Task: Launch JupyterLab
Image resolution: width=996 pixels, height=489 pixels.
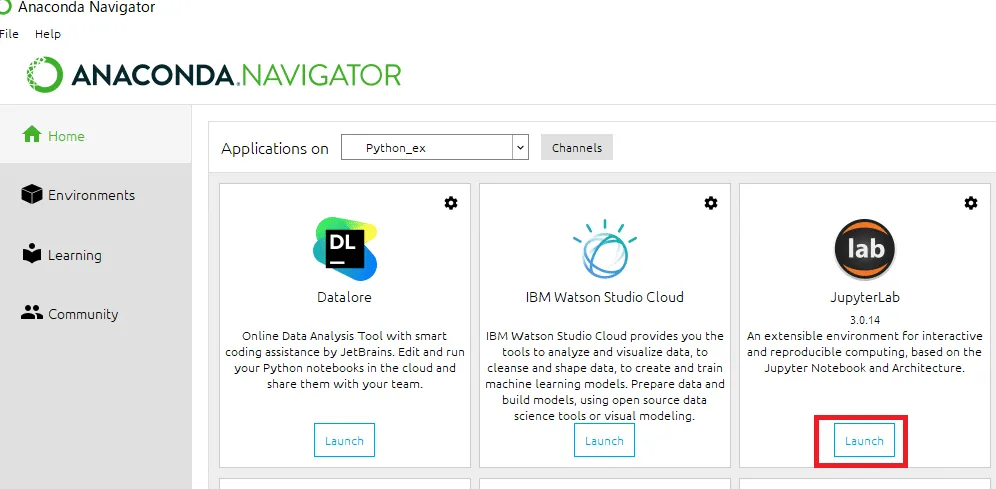Action: [864, 440]
